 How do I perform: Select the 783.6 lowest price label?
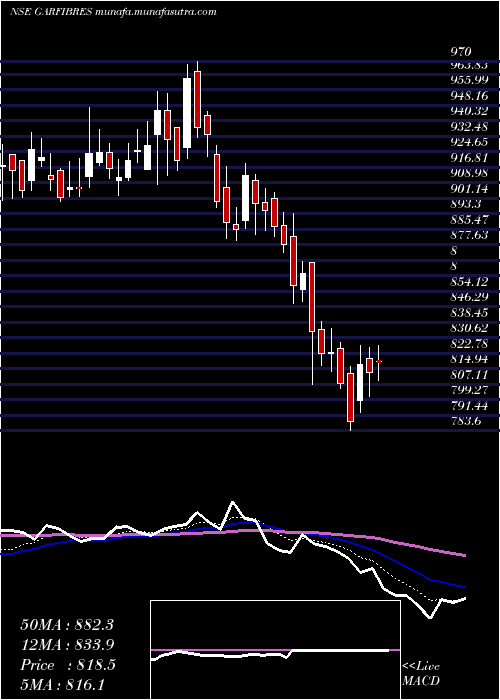[x=466, y=421]
